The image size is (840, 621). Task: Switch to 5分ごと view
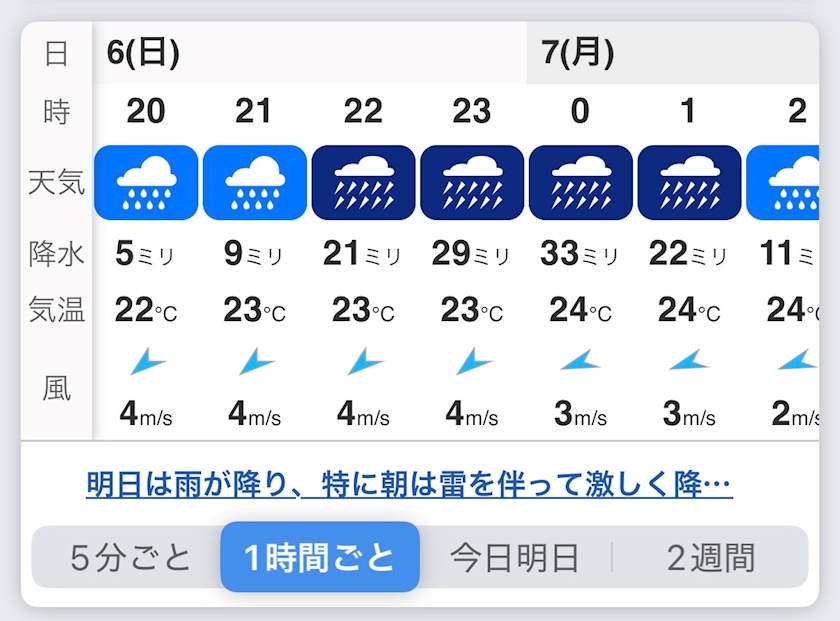(130, 557)
